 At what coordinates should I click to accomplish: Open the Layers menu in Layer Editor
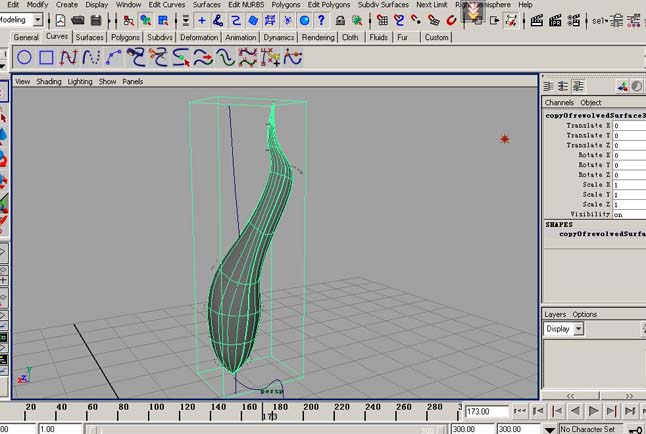point(555,314)
